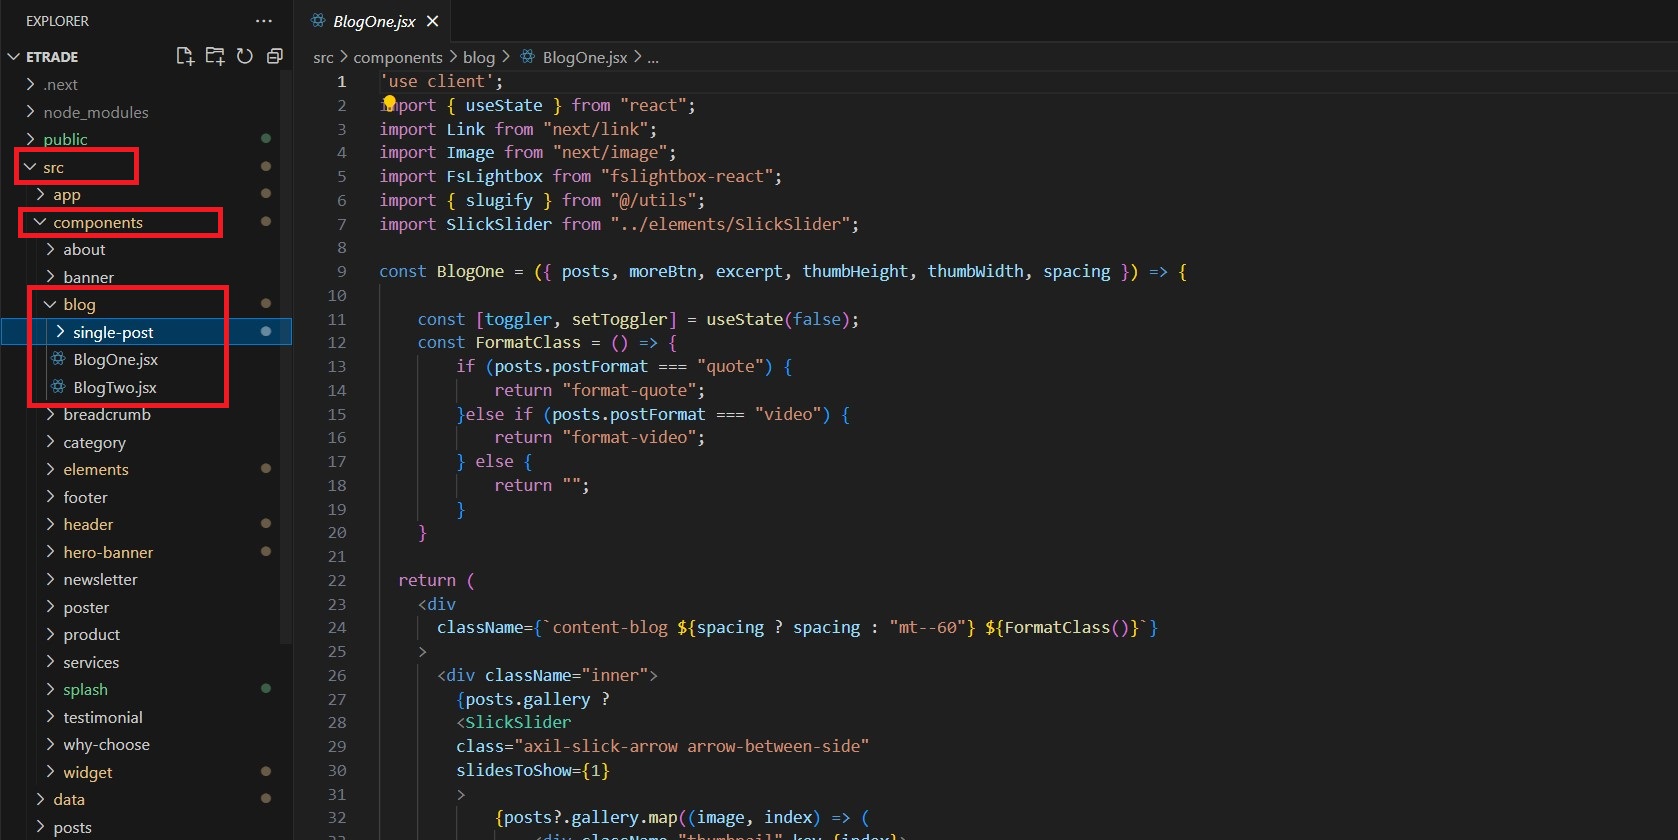This screenshot has height=840, width=1678.
Task: Click useState(false) call in code
Action: (778, 319)
